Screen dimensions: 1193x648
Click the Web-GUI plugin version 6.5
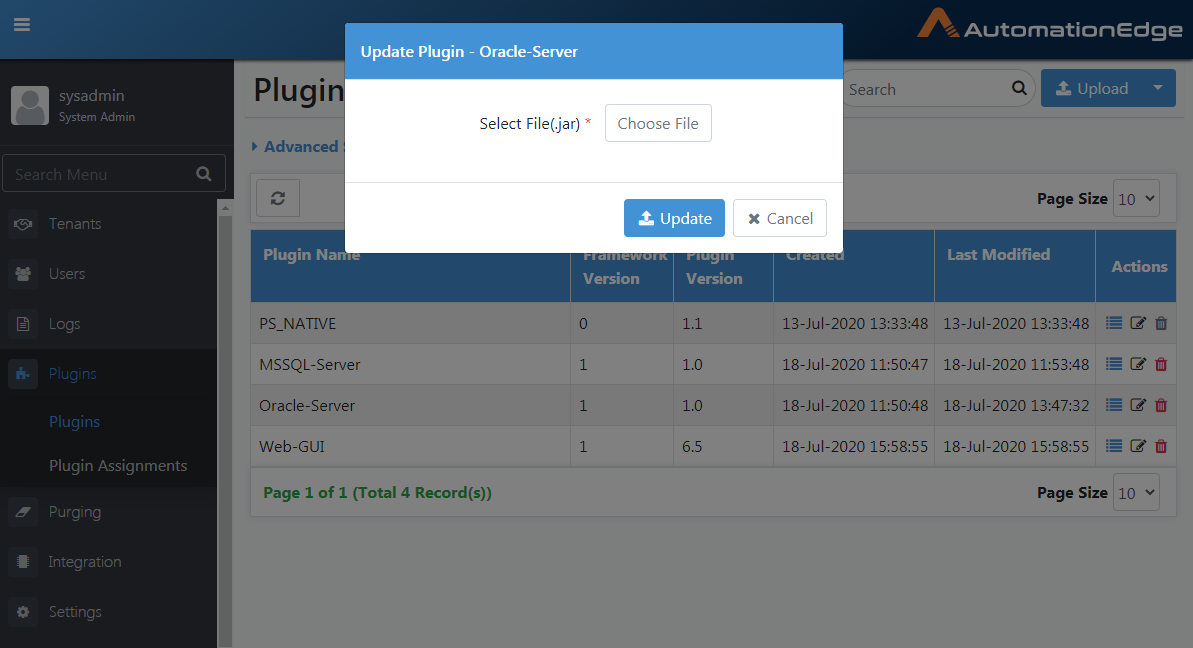692,446
